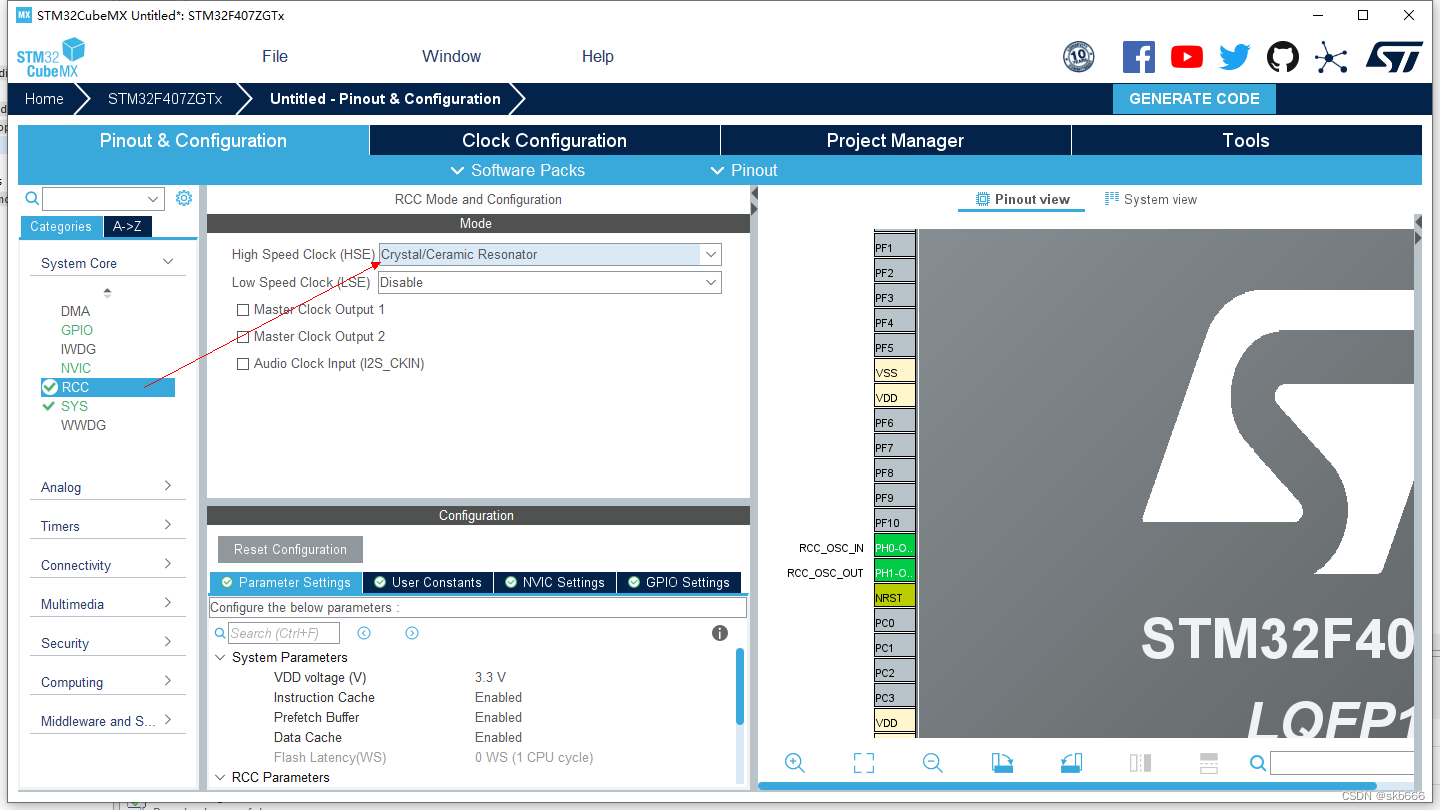Zoom in on the pinout view

click(794, 762)
